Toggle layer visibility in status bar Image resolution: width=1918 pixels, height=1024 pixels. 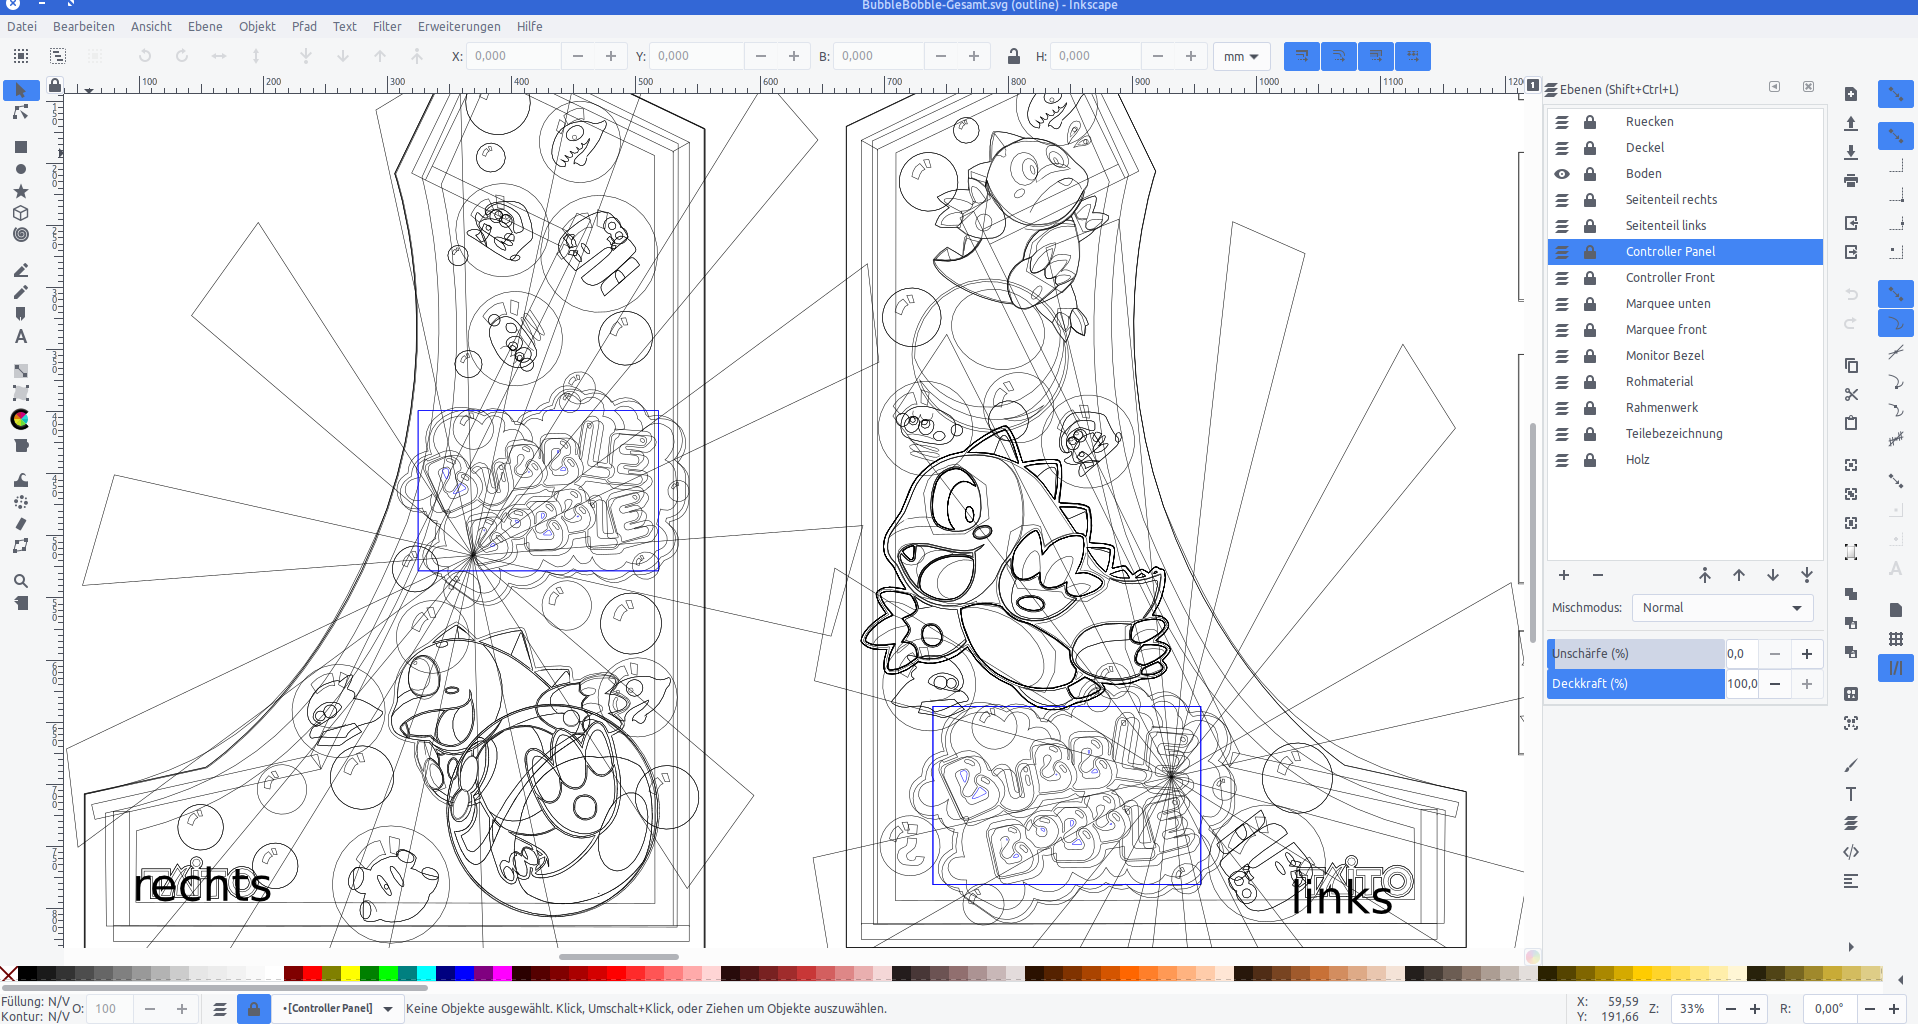pyautogui.click(x=220, y=1009)
